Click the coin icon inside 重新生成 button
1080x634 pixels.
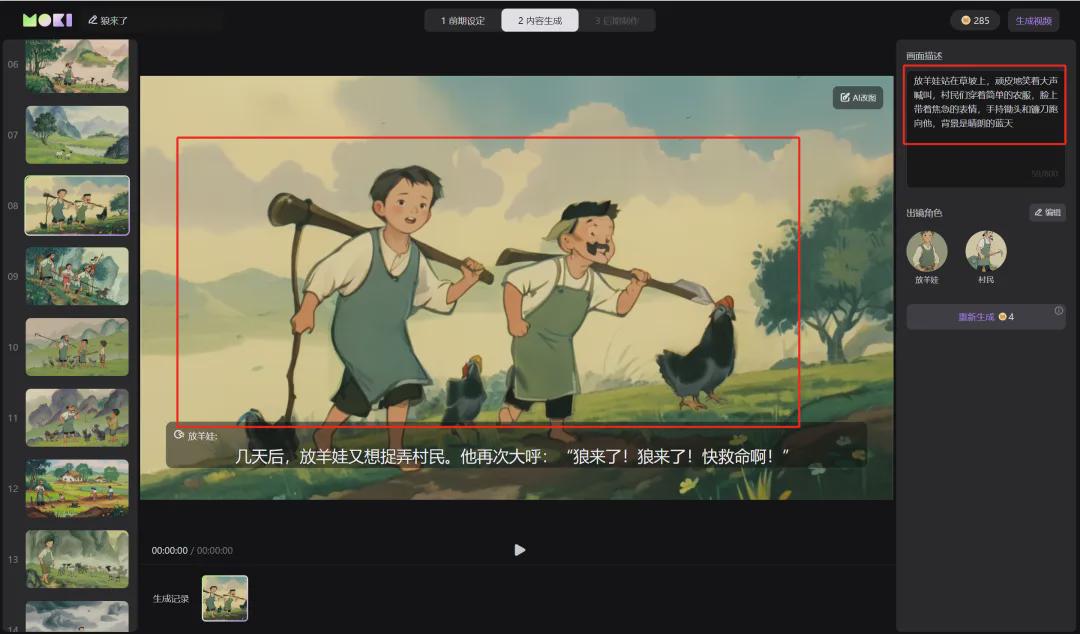(1003, 316)
